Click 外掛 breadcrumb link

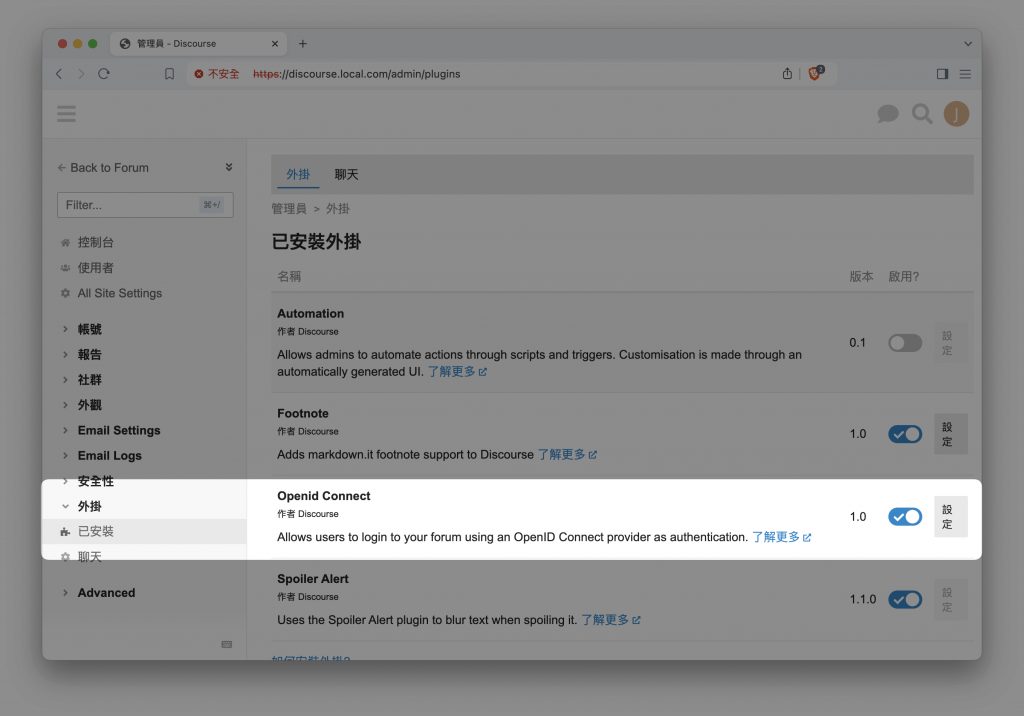click(x=338, y=209)
